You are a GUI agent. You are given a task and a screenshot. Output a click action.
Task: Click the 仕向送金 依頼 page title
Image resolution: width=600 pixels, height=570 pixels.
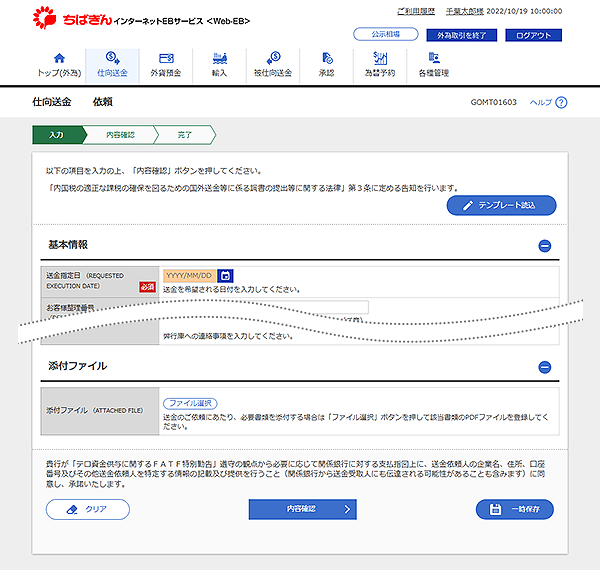pyautogui.click(x=72, y=102)
